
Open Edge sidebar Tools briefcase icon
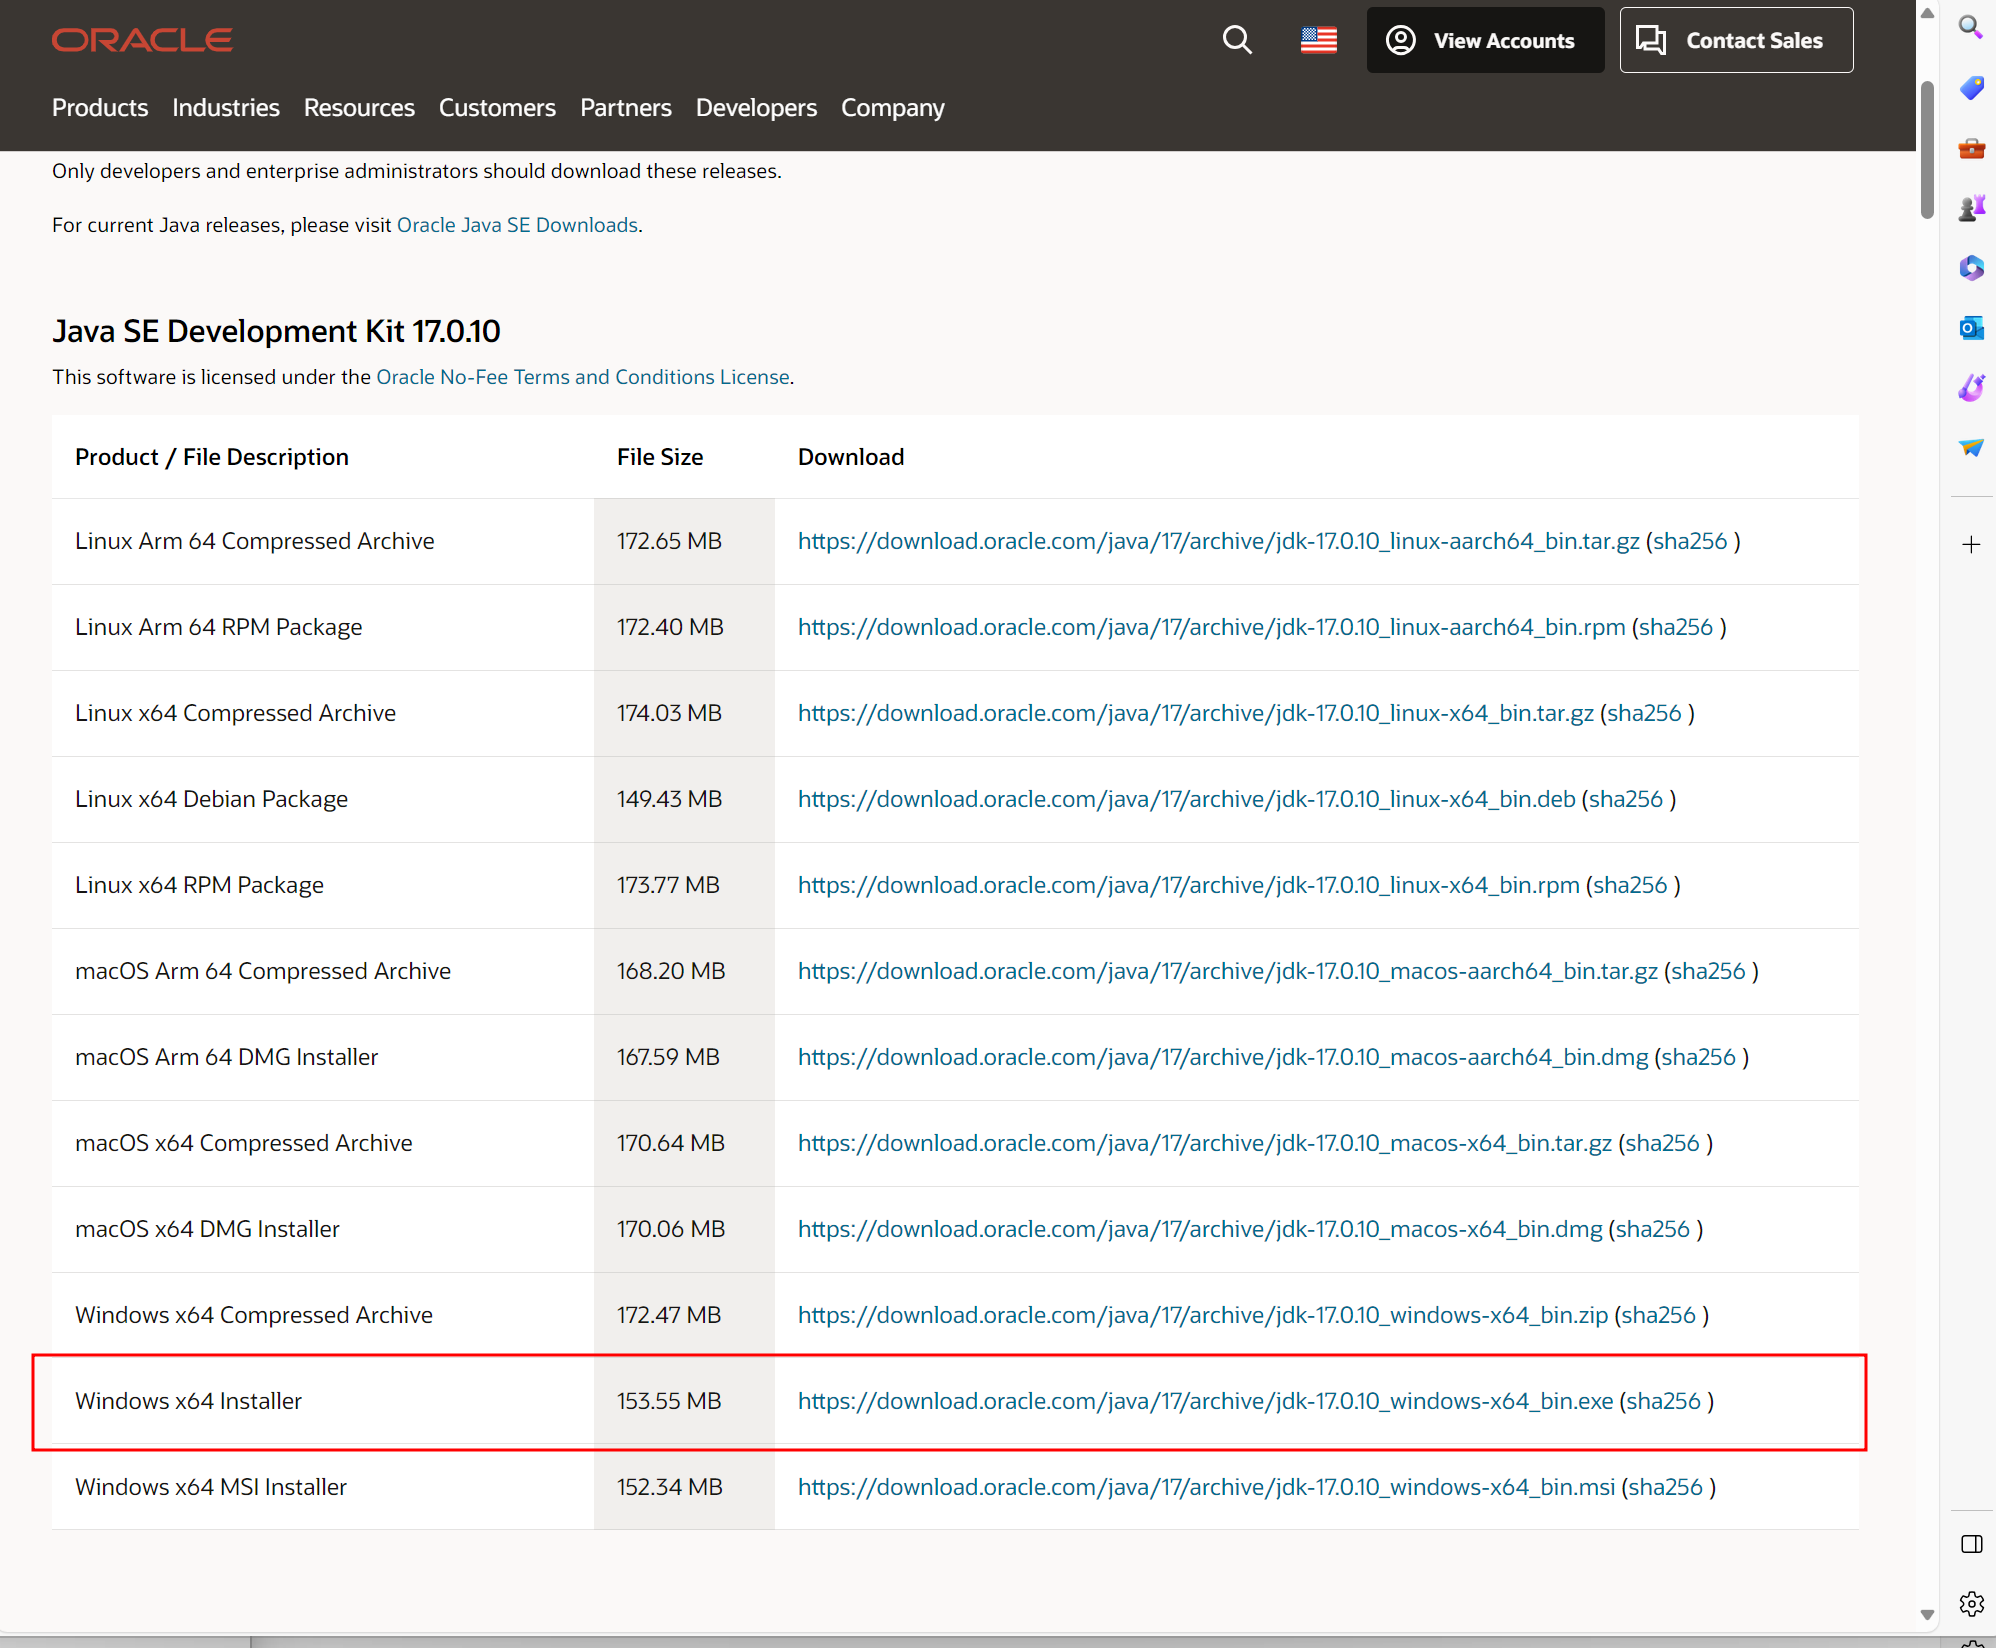[1970, 149]
